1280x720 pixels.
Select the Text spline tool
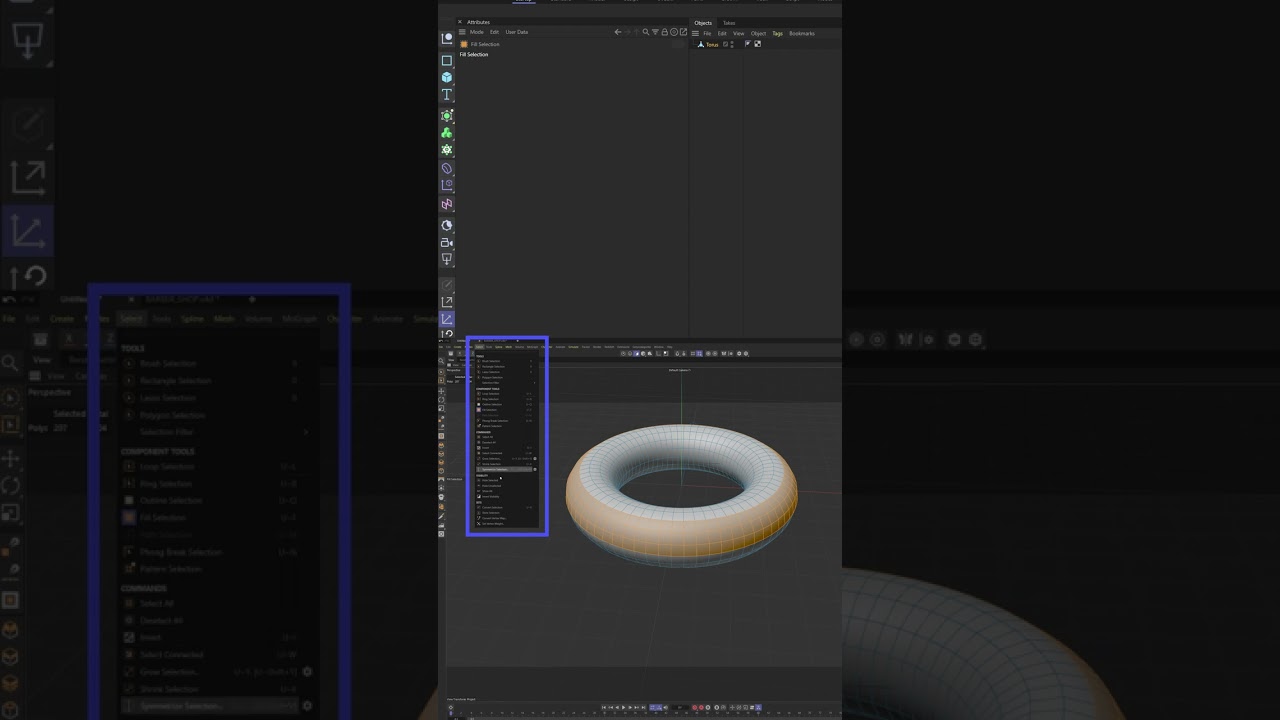point(447,95)
